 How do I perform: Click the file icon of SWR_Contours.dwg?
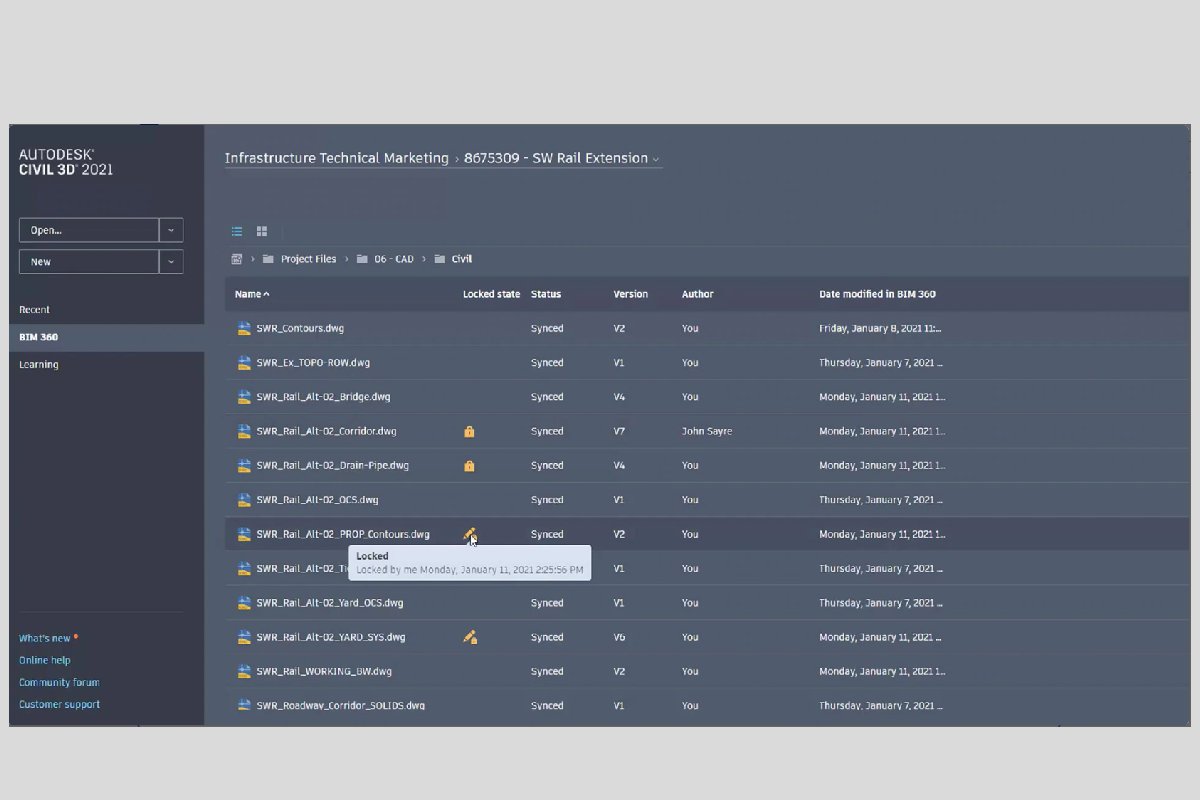(x=243, y=328)
